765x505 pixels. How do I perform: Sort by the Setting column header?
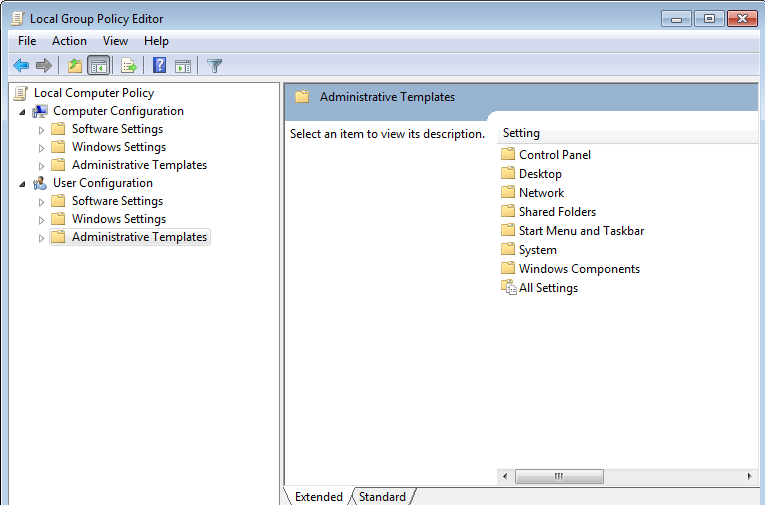click(627, 133)
